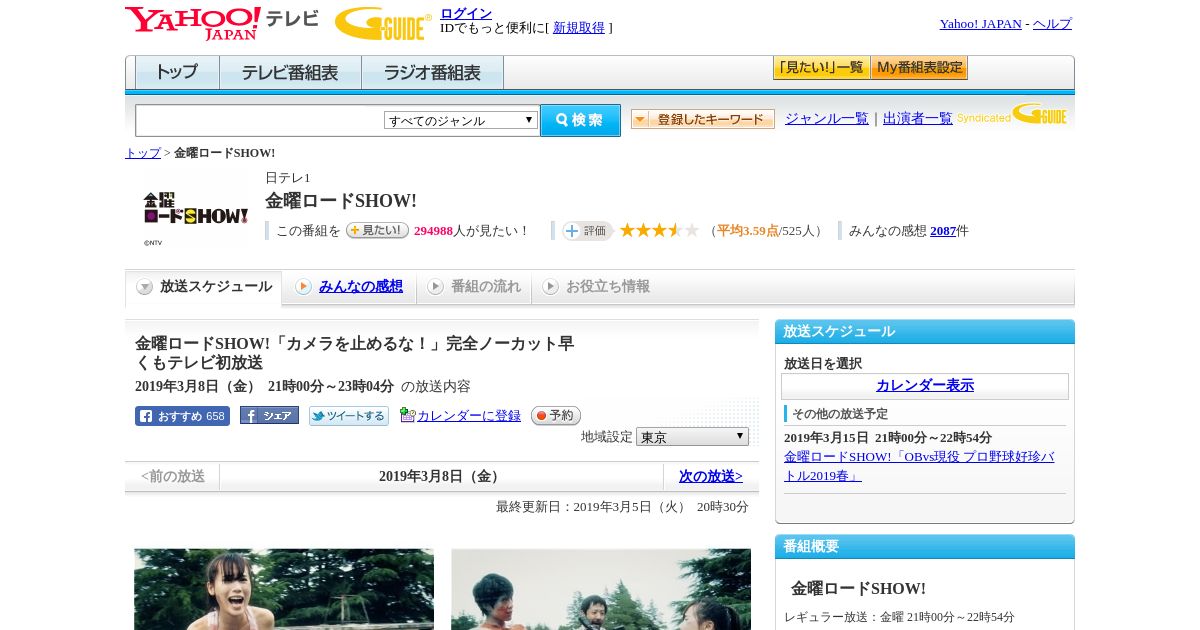Go to 次の放送> link
The height and width of the screenshot is (630, 1200).
pyautogui.click(x=711, y=477)
